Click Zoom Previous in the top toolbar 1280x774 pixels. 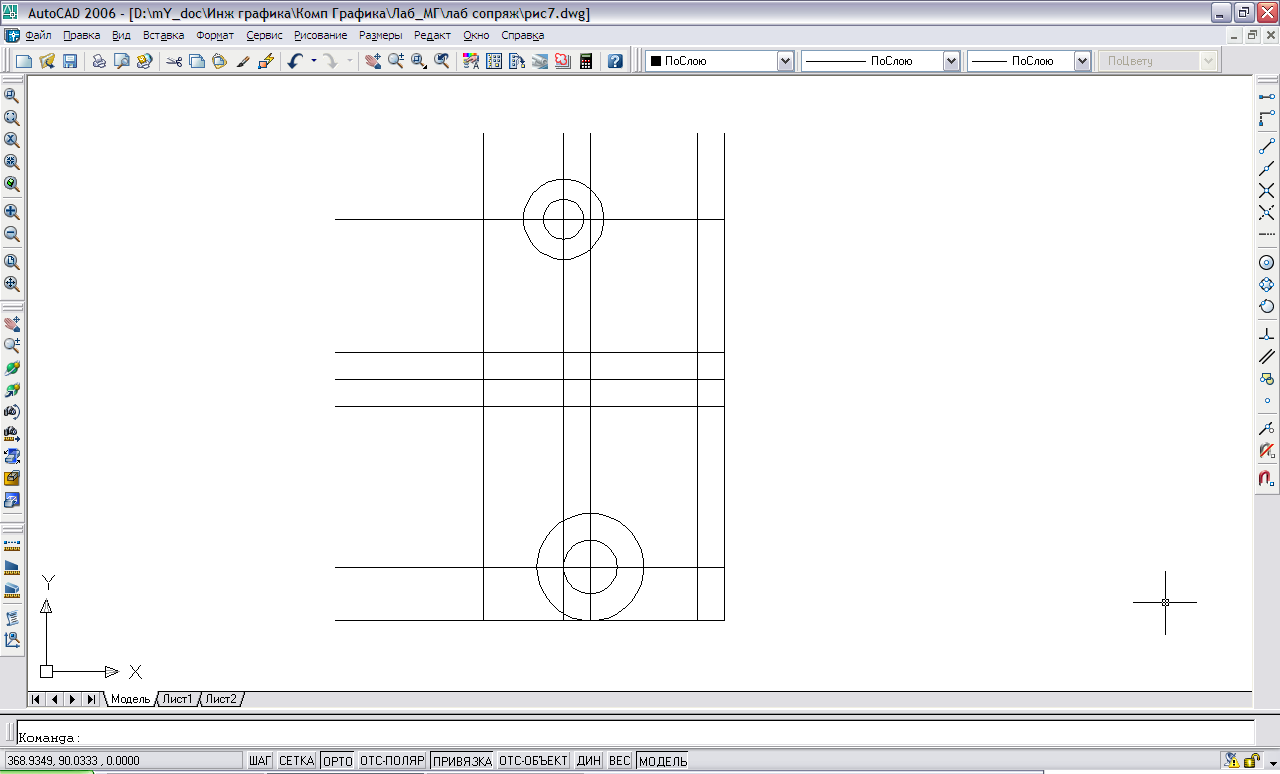(442, 61)
